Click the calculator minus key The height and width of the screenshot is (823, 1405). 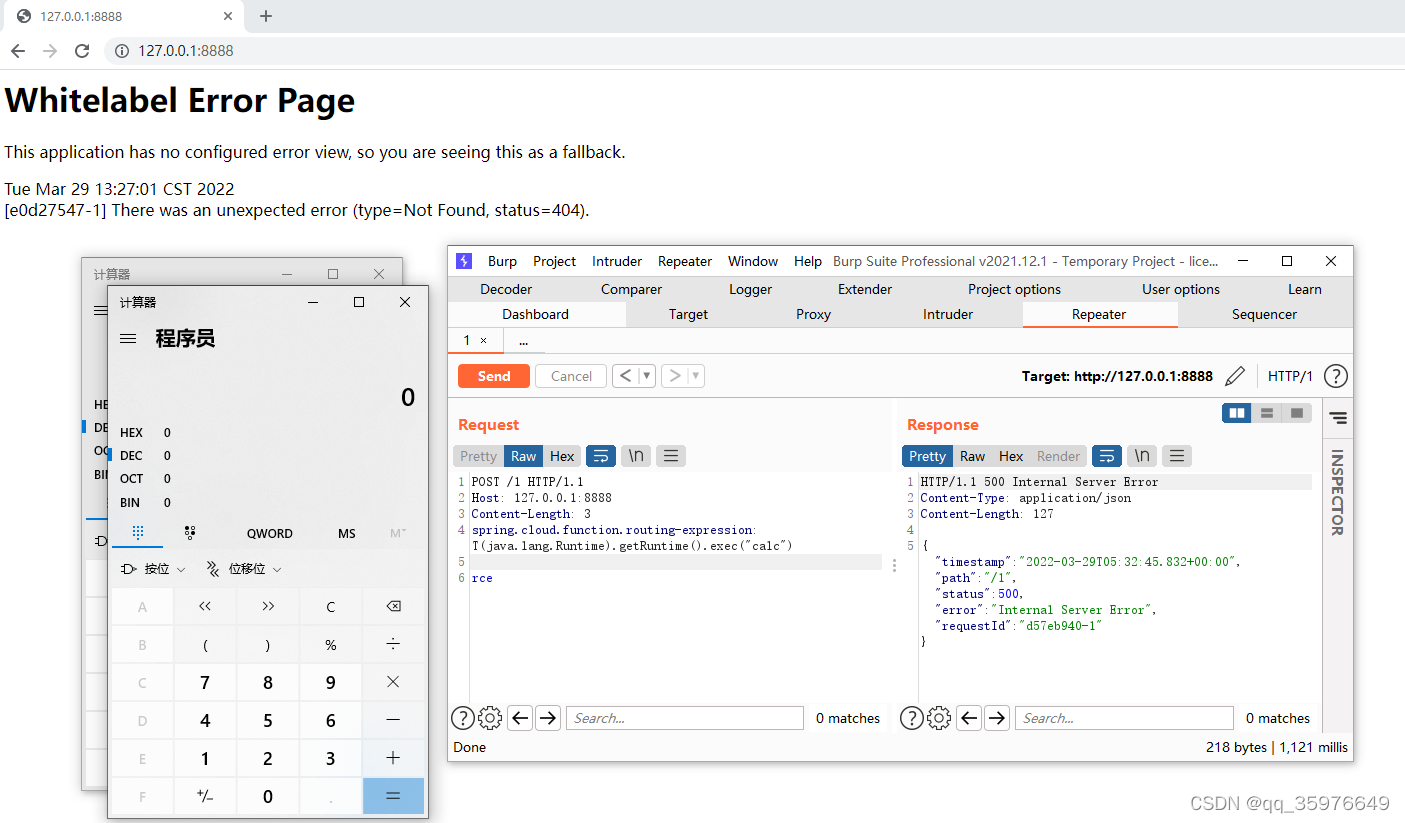(393, 720)
